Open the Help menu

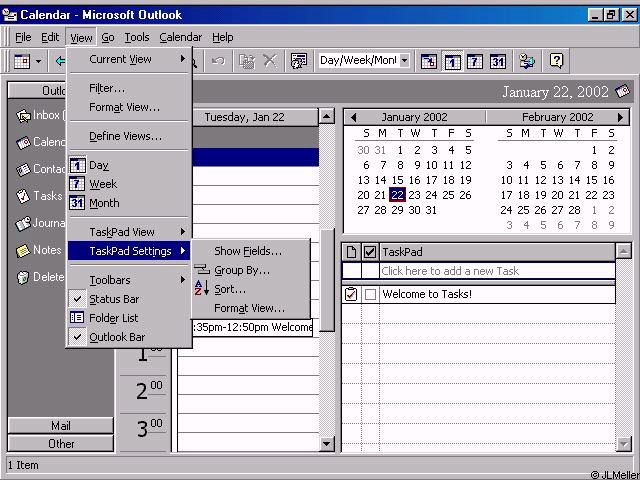(222, 38)
